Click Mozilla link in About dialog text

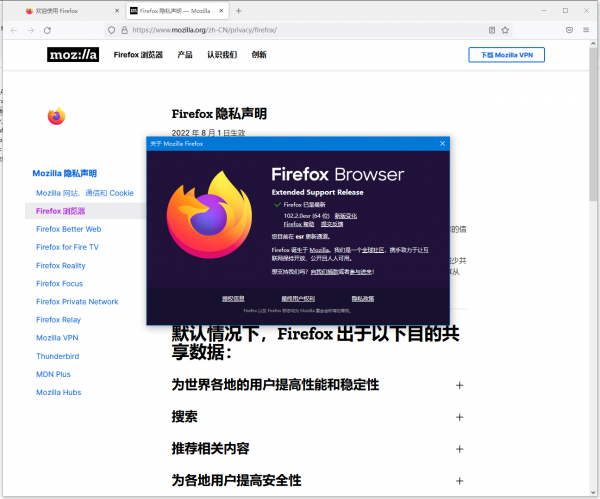tap(319, 250)
